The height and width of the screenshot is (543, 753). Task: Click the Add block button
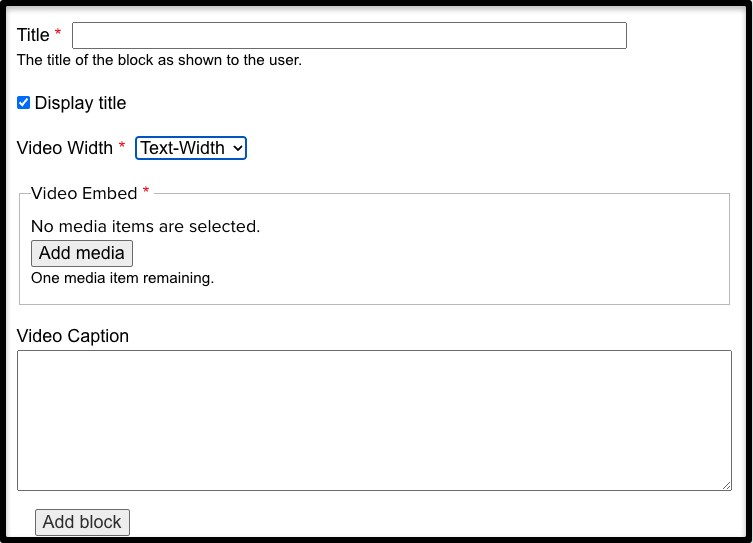pyautogui.click(x=82, y=522)
